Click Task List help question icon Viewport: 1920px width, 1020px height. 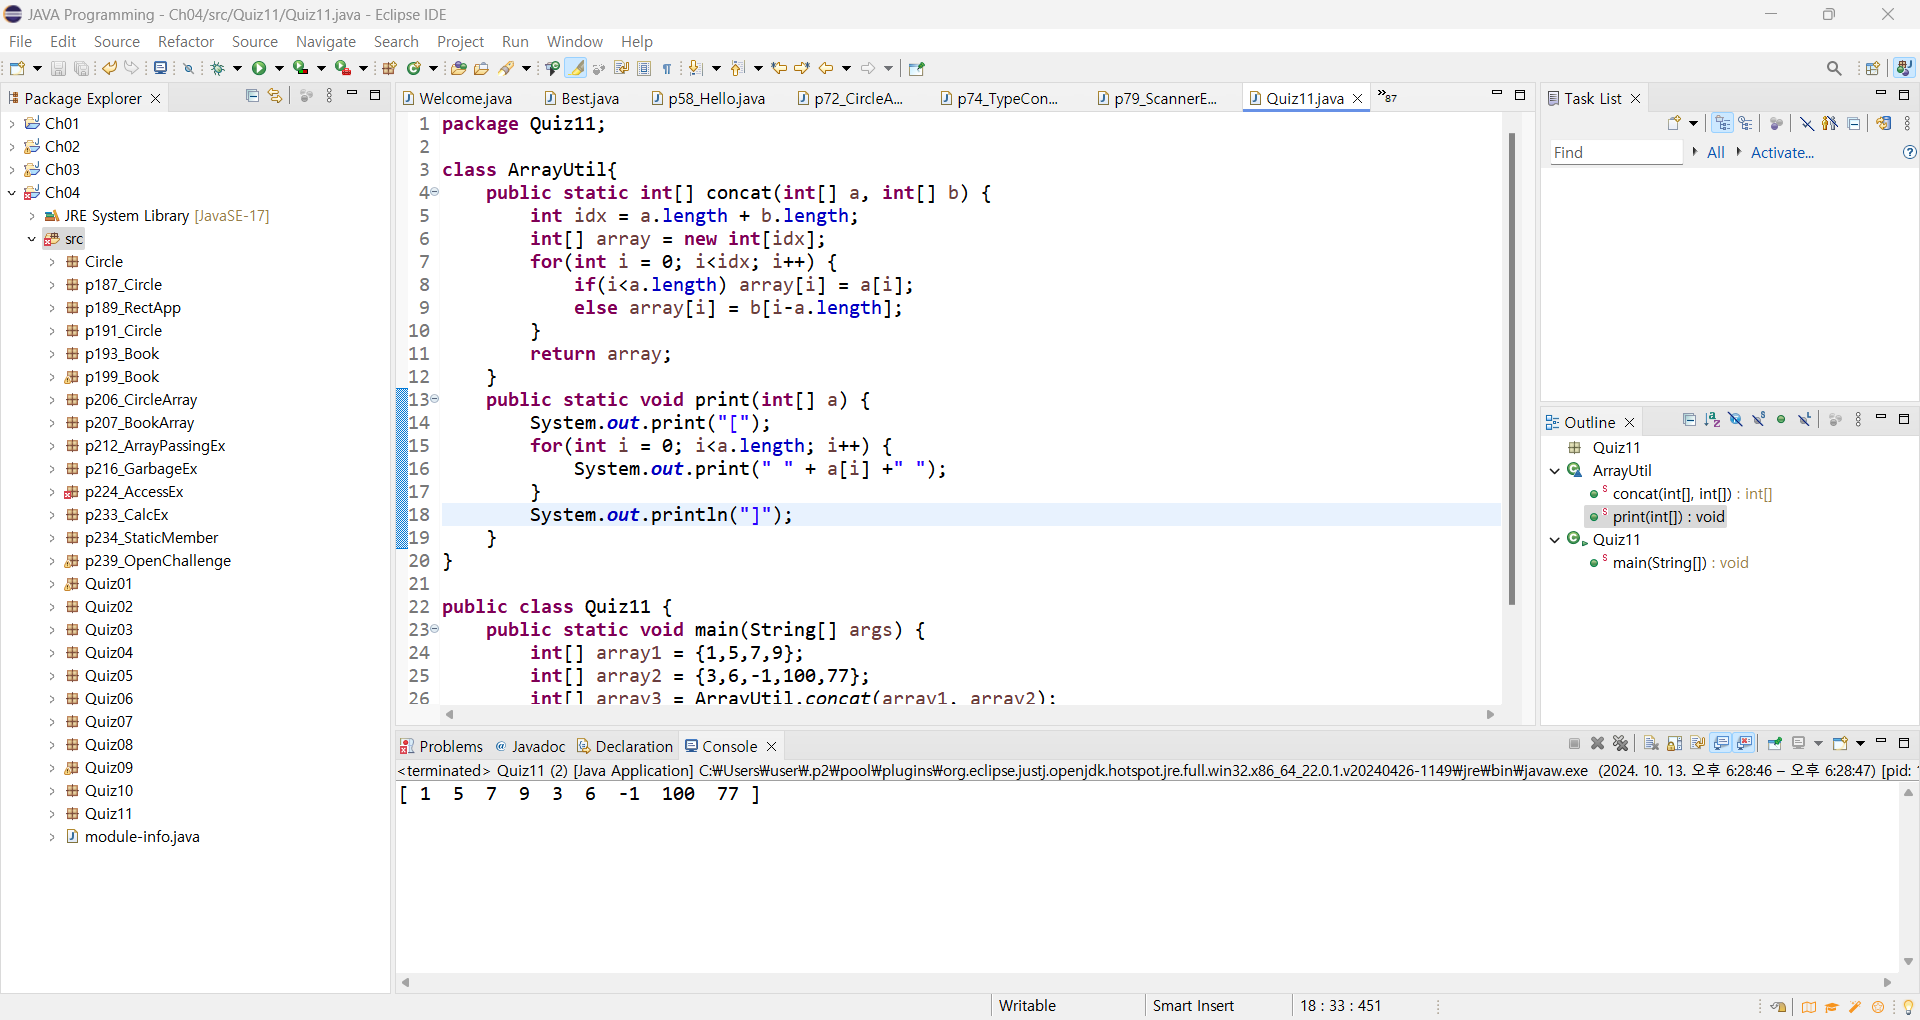(x=1909, y=152)
